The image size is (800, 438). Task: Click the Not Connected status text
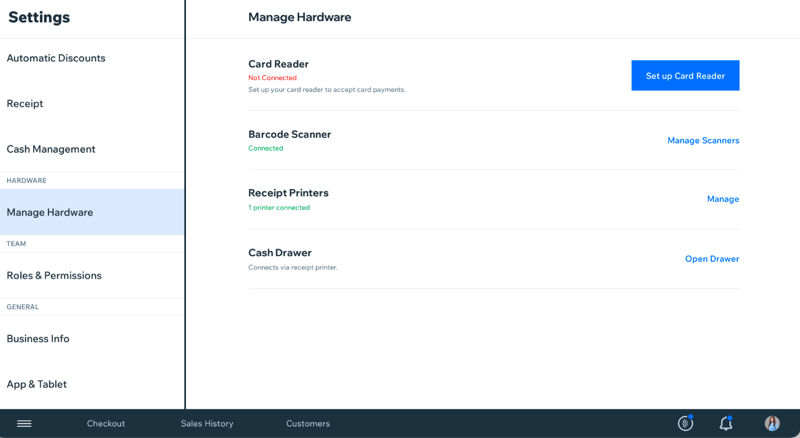(272, 78)
